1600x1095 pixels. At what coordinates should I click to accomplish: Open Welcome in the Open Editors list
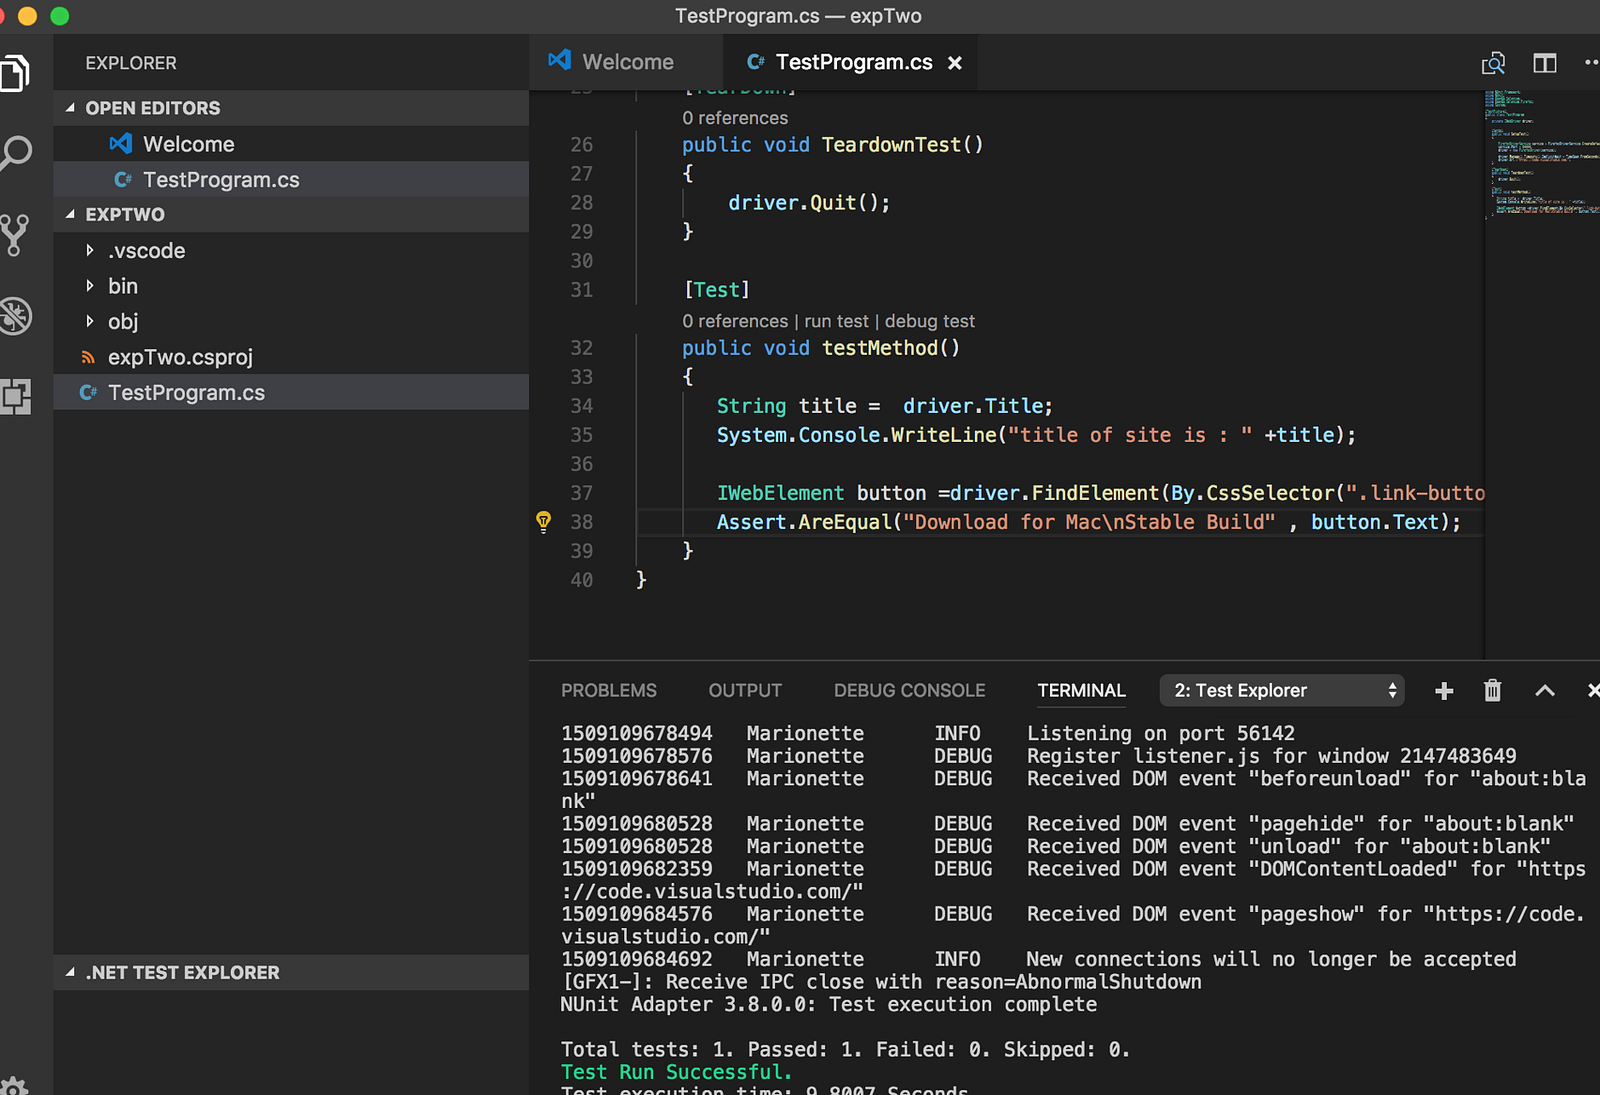(291, 144)
